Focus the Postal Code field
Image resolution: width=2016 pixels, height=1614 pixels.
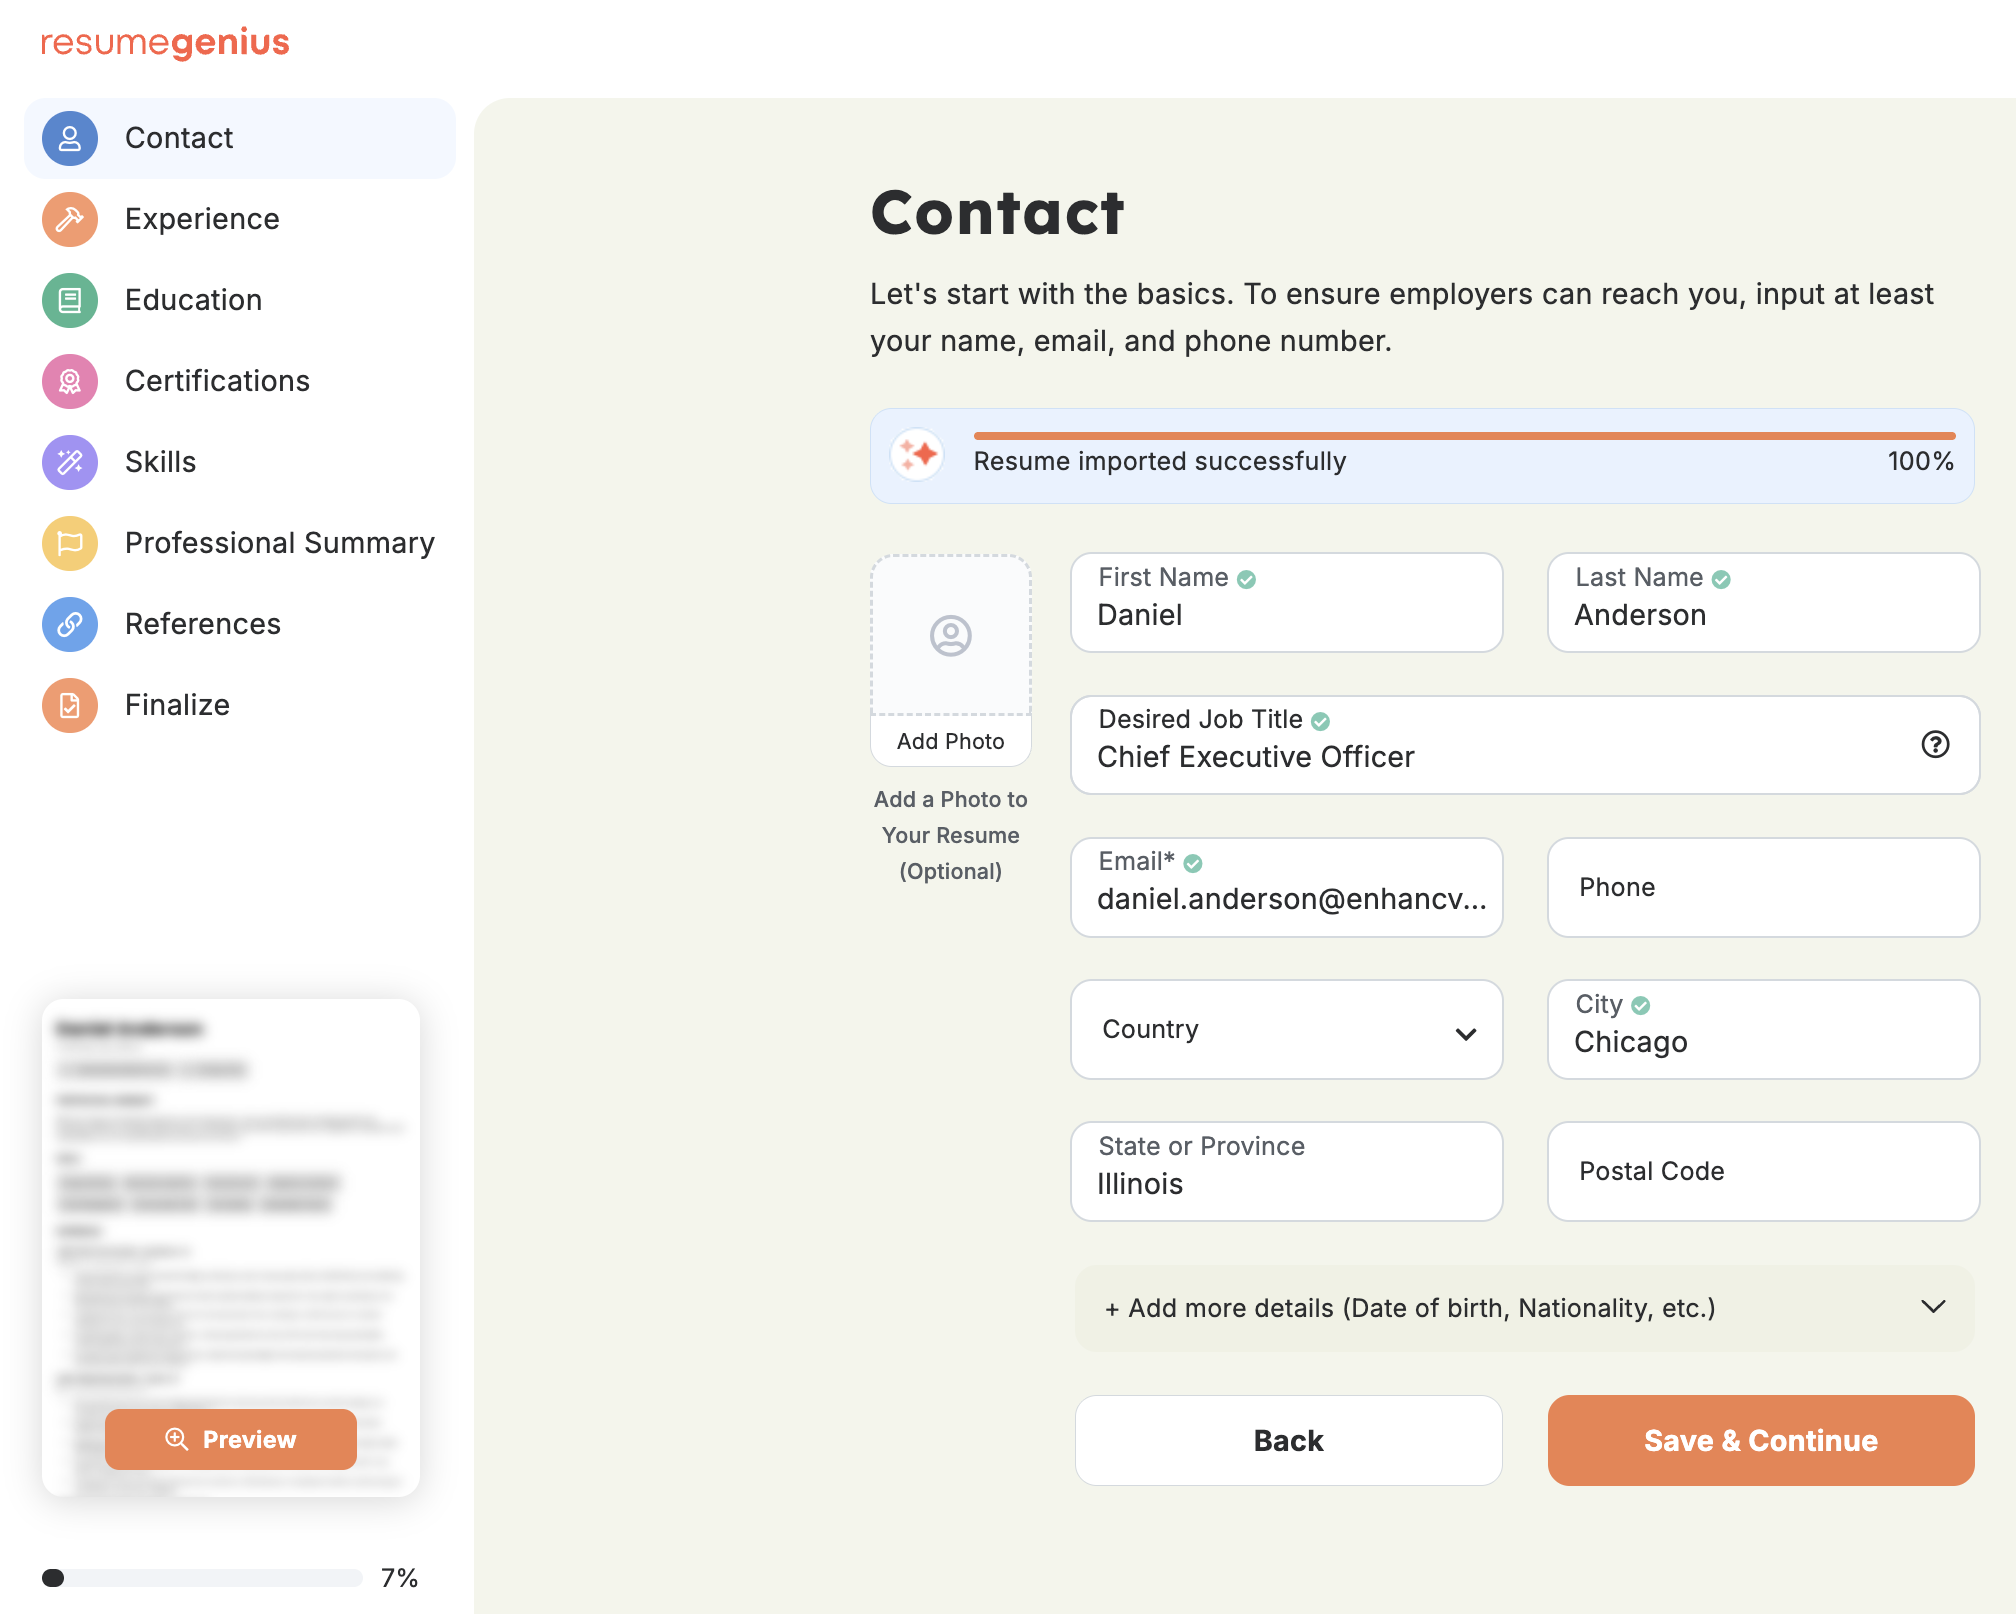coord(1763,1172)
